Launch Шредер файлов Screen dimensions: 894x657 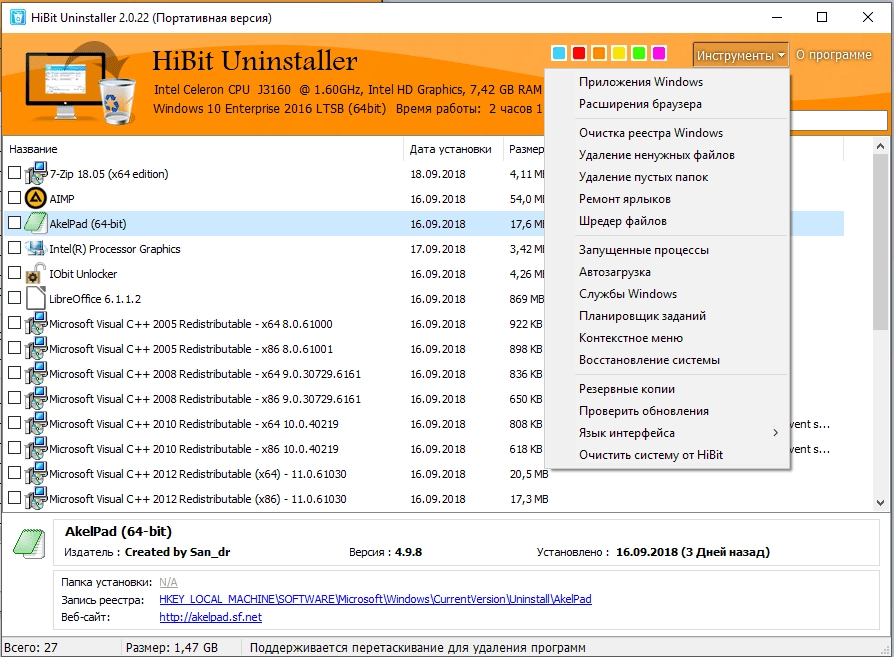(667, 221)
